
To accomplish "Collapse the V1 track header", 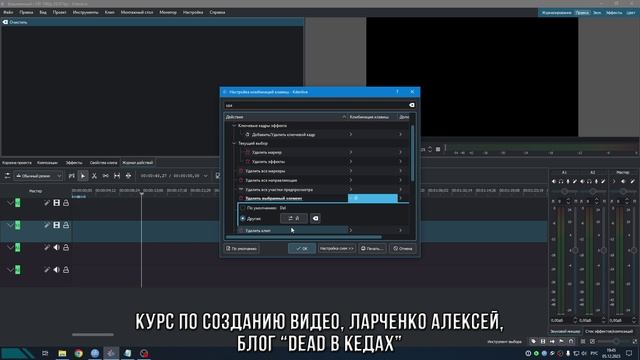I will pos(10,225).
